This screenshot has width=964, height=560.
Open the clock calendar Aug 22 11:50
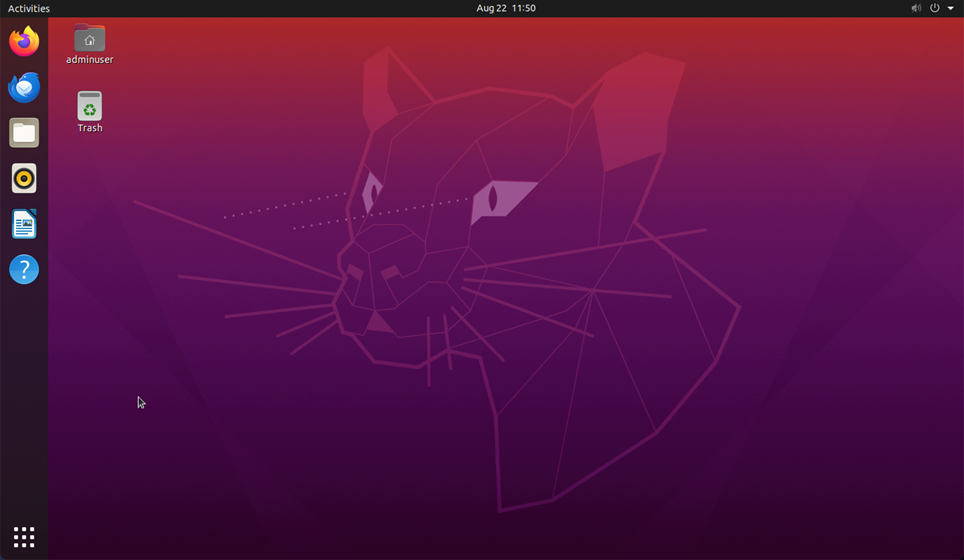(506, 8)
